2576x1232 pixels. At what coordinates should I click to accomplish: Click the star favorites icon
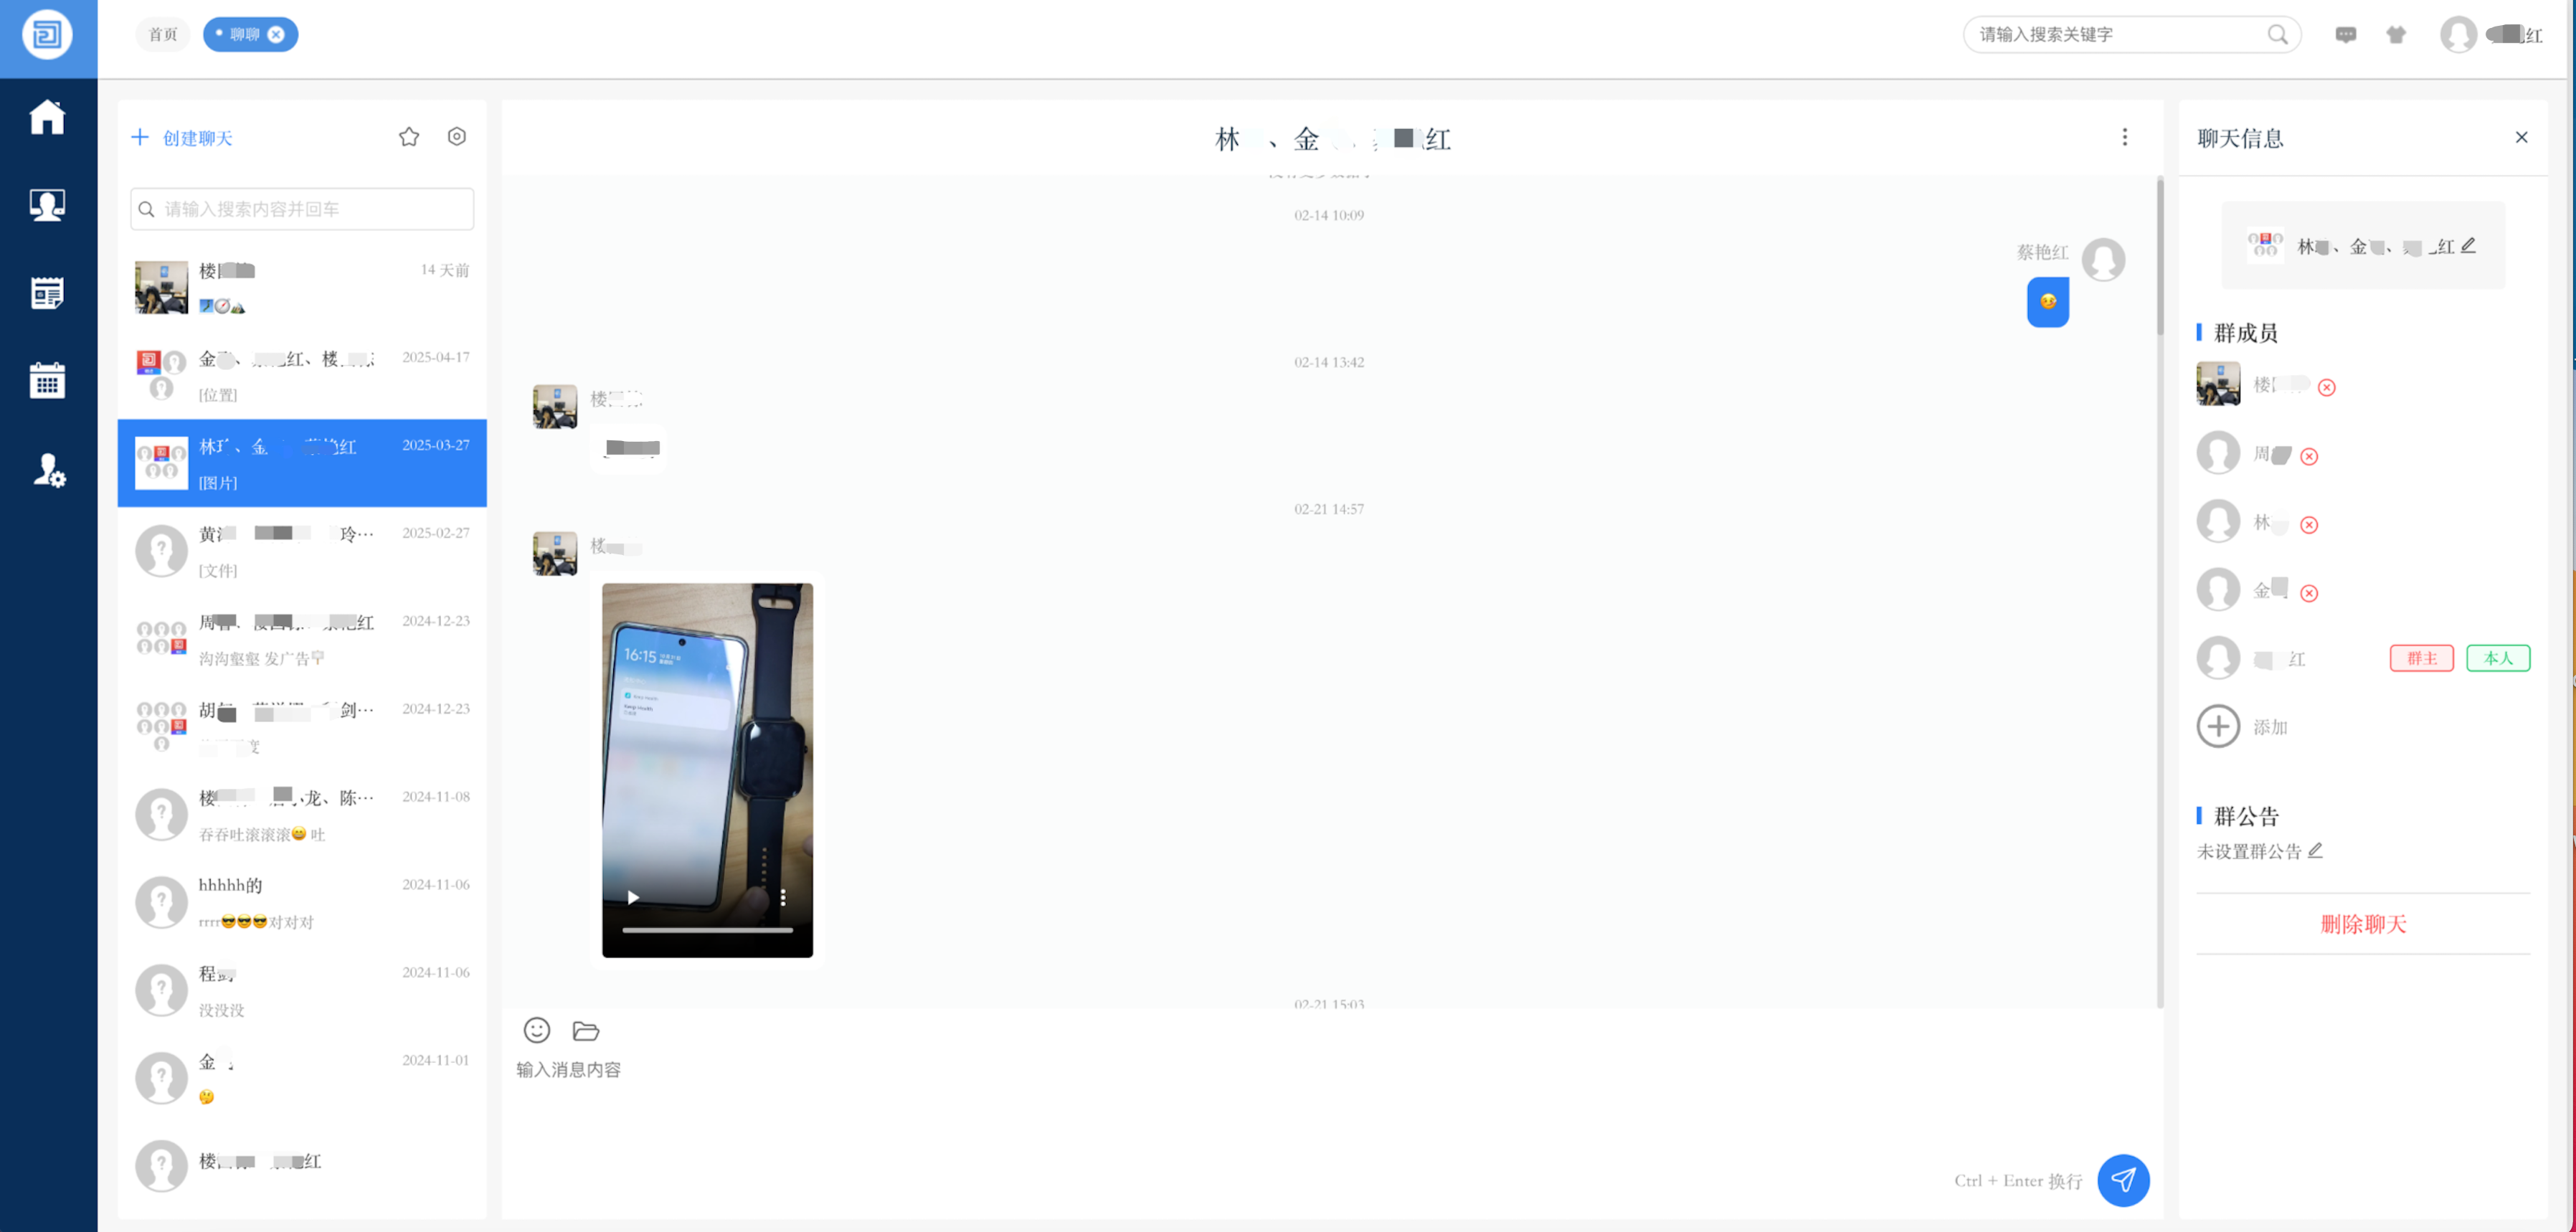408,137
